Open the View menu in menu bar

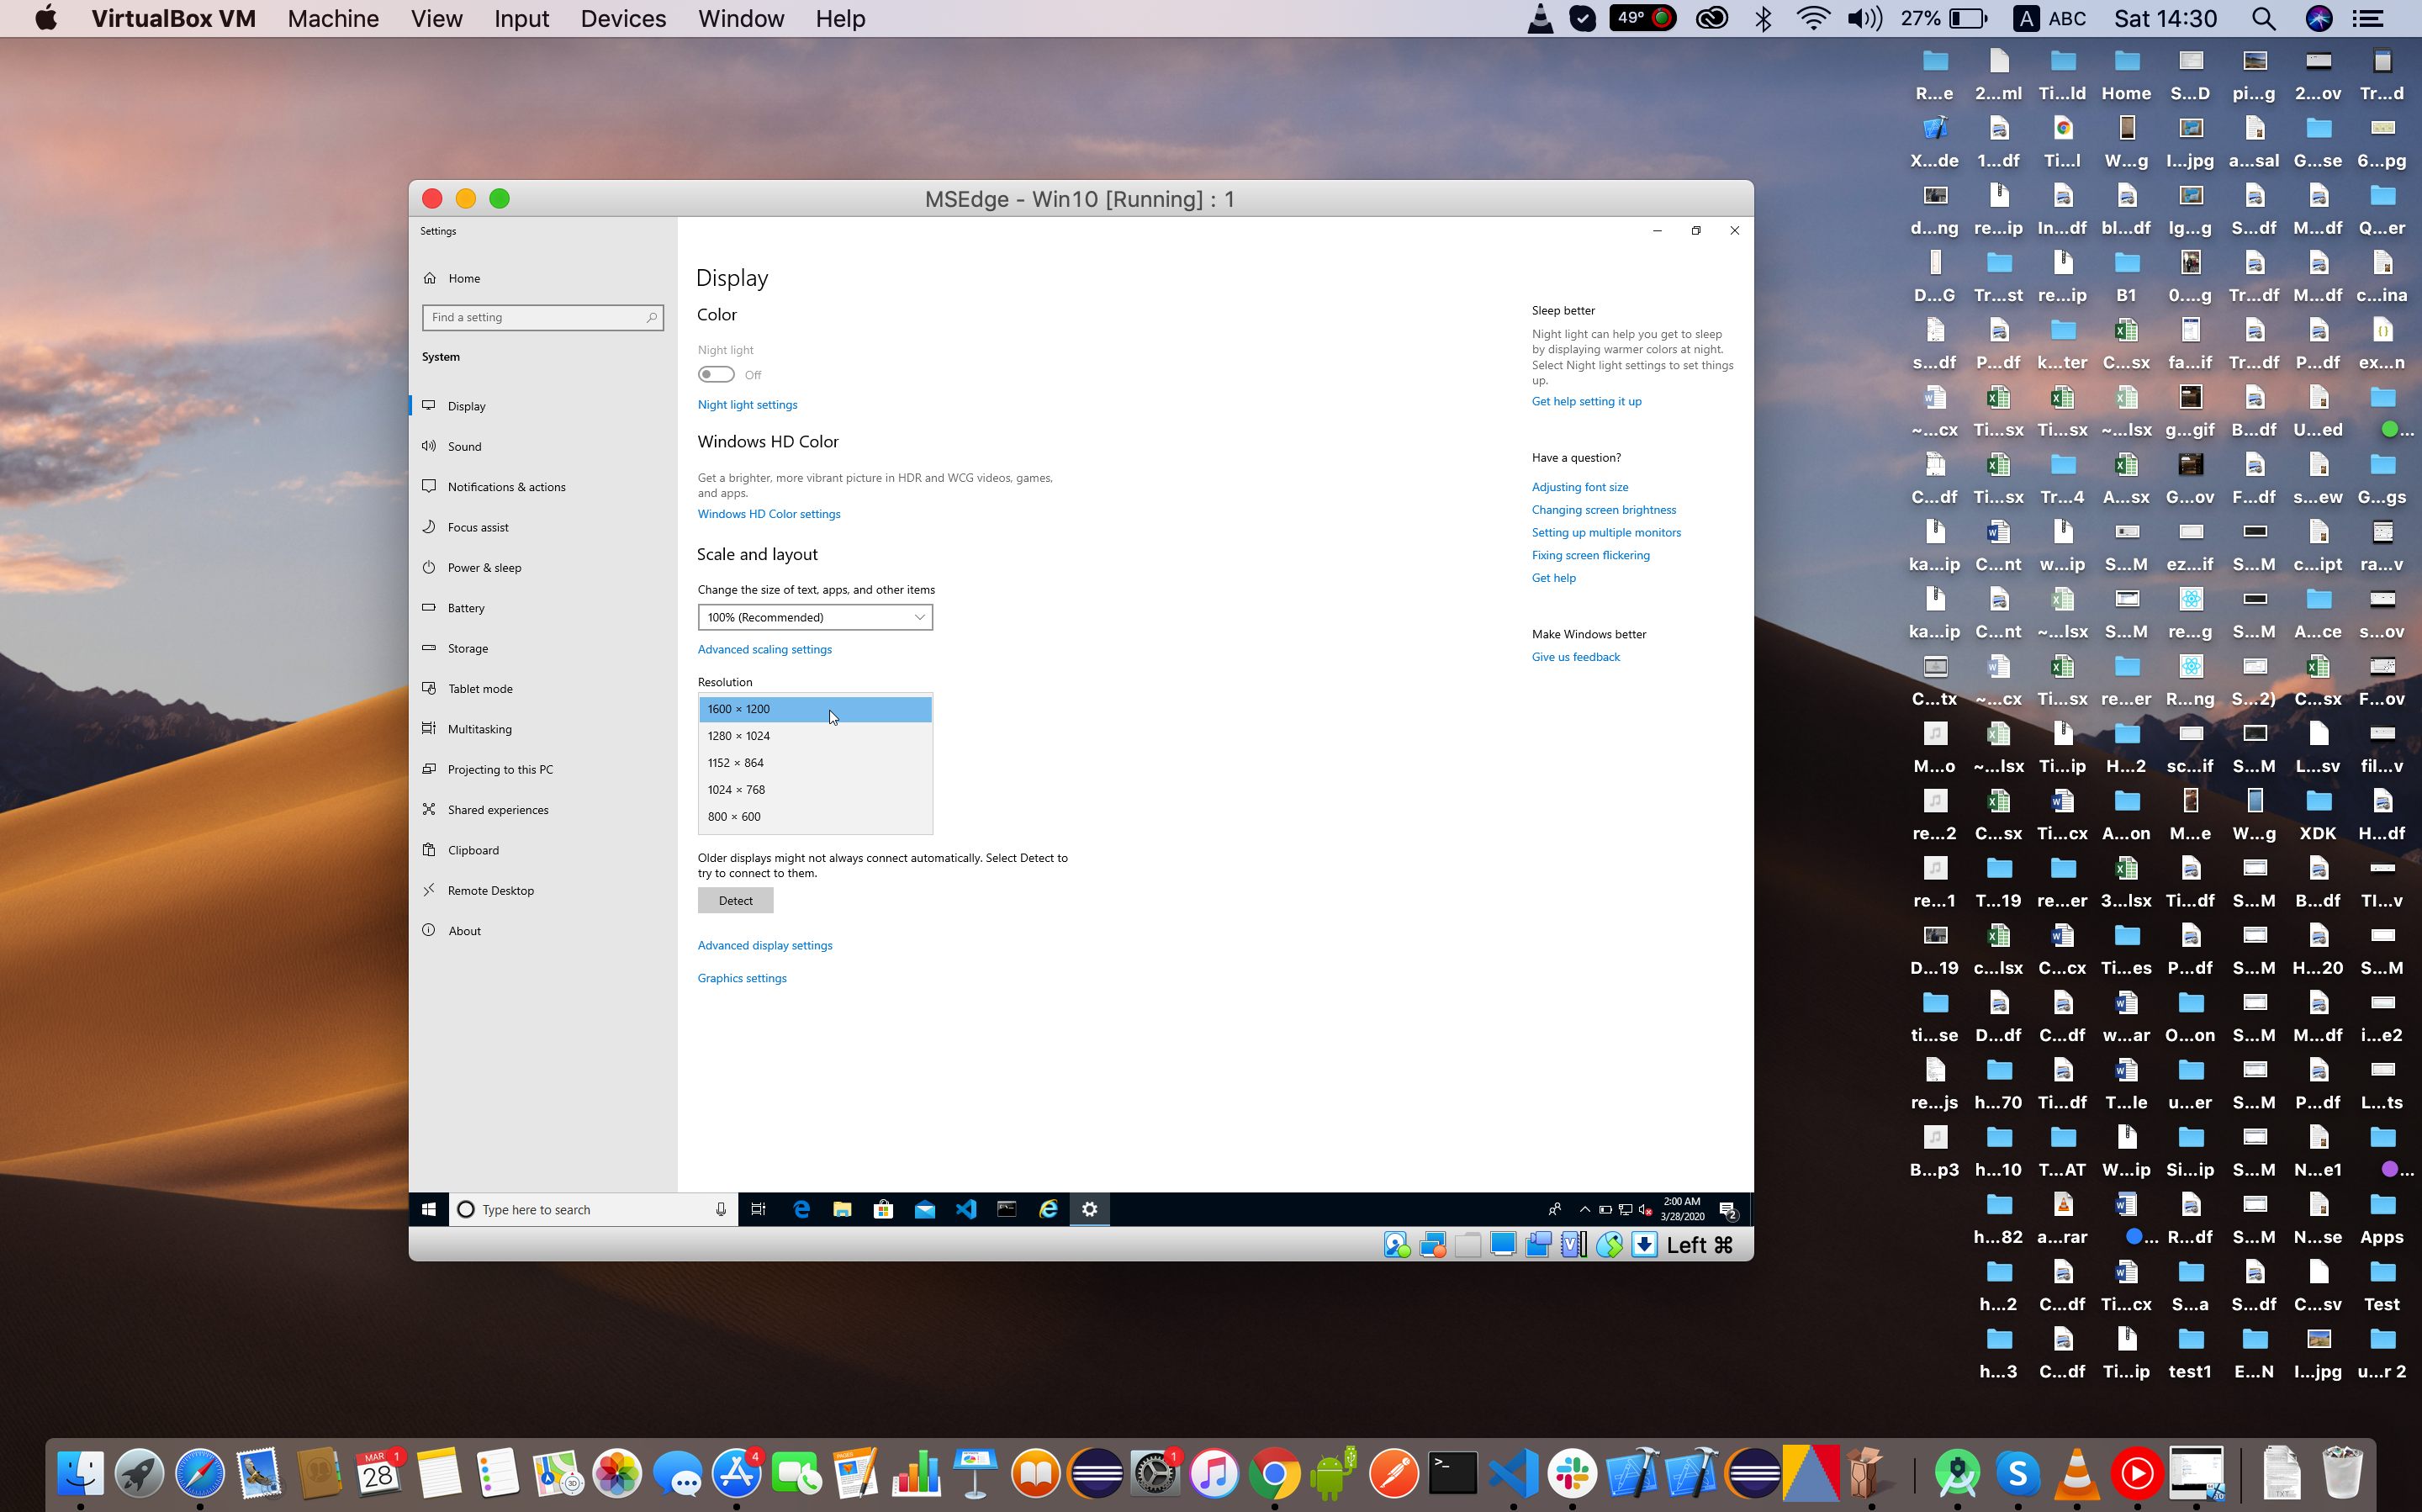tap(436, 18)
